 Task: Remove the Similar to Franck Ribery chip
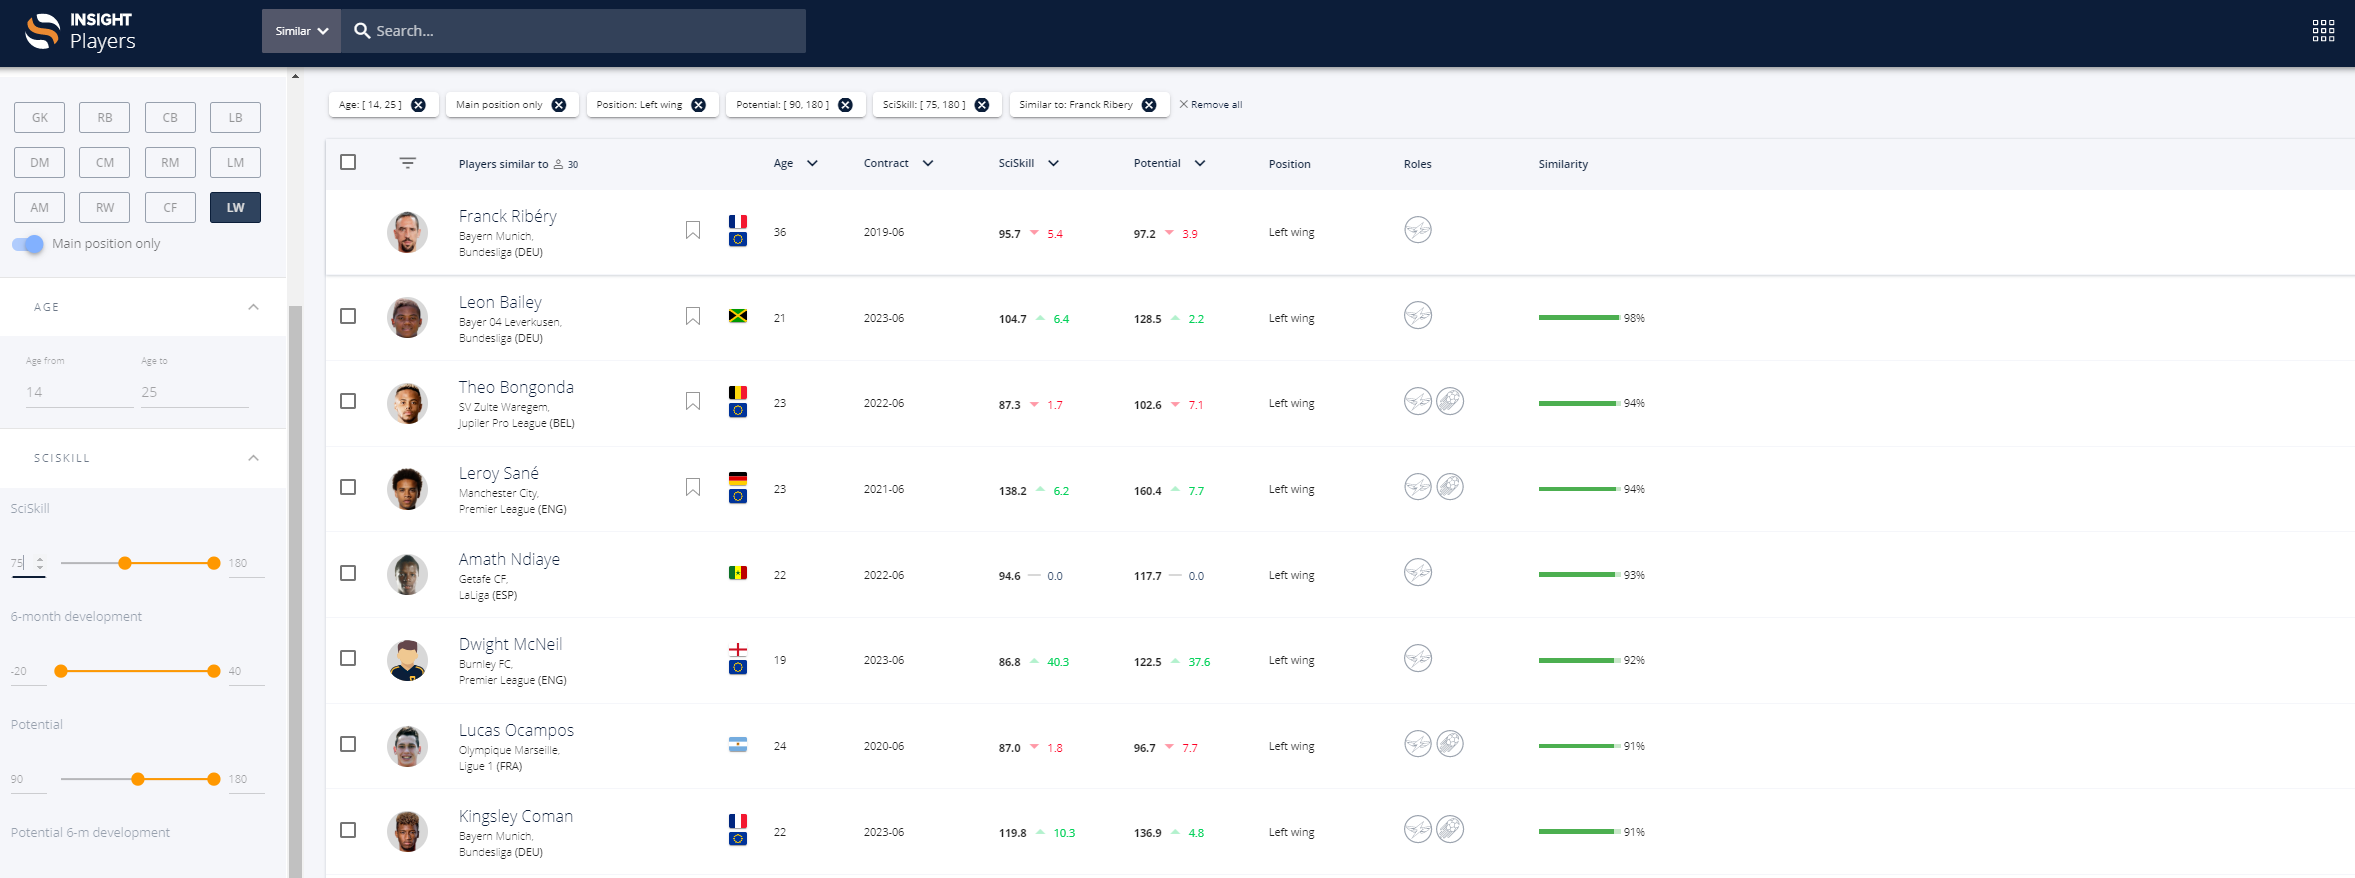tap(1149, 105)
